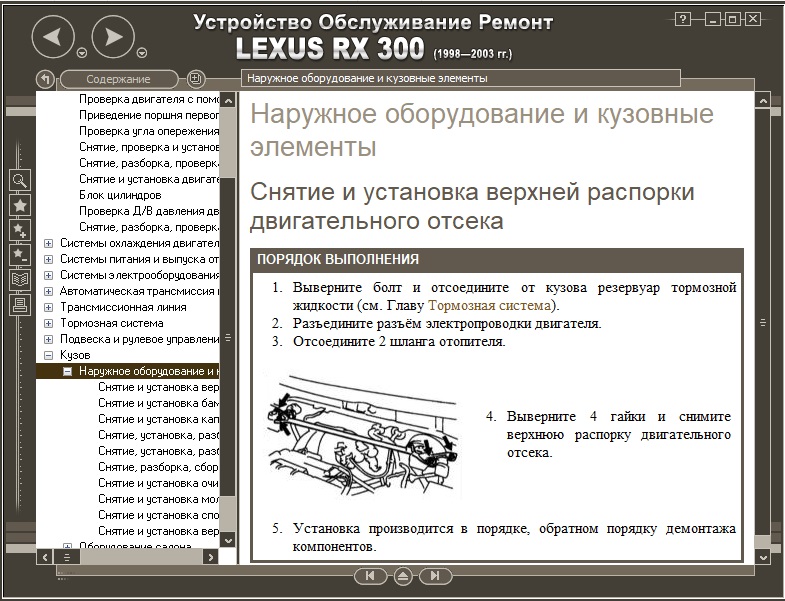
Task: Open Кузов section label
Action: pos(75,355)
